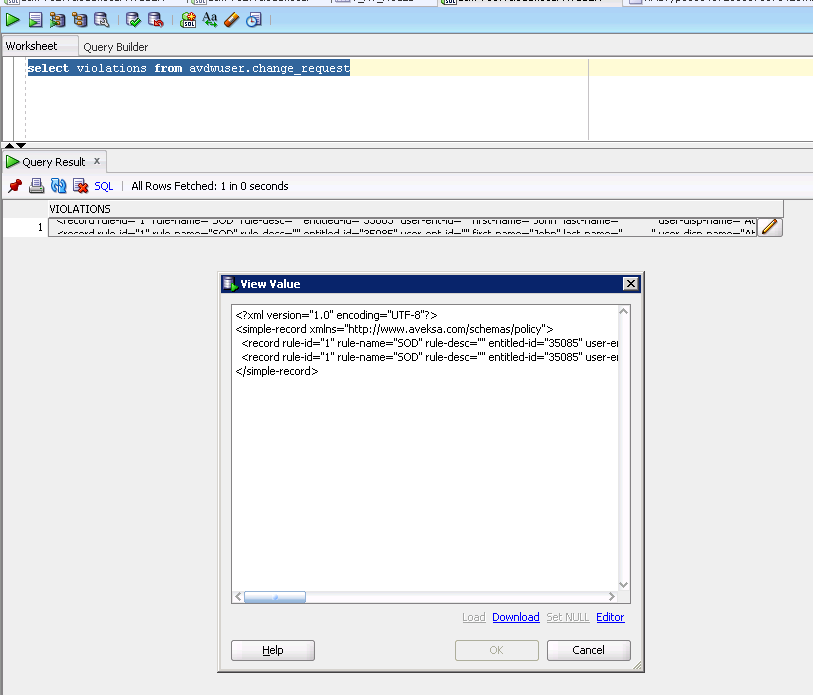Screen dimensions: 813x695
Task: Click the pencil edit icon in VIOLATIONS cell
Action: pyautogui.click(x=769, y=227)
